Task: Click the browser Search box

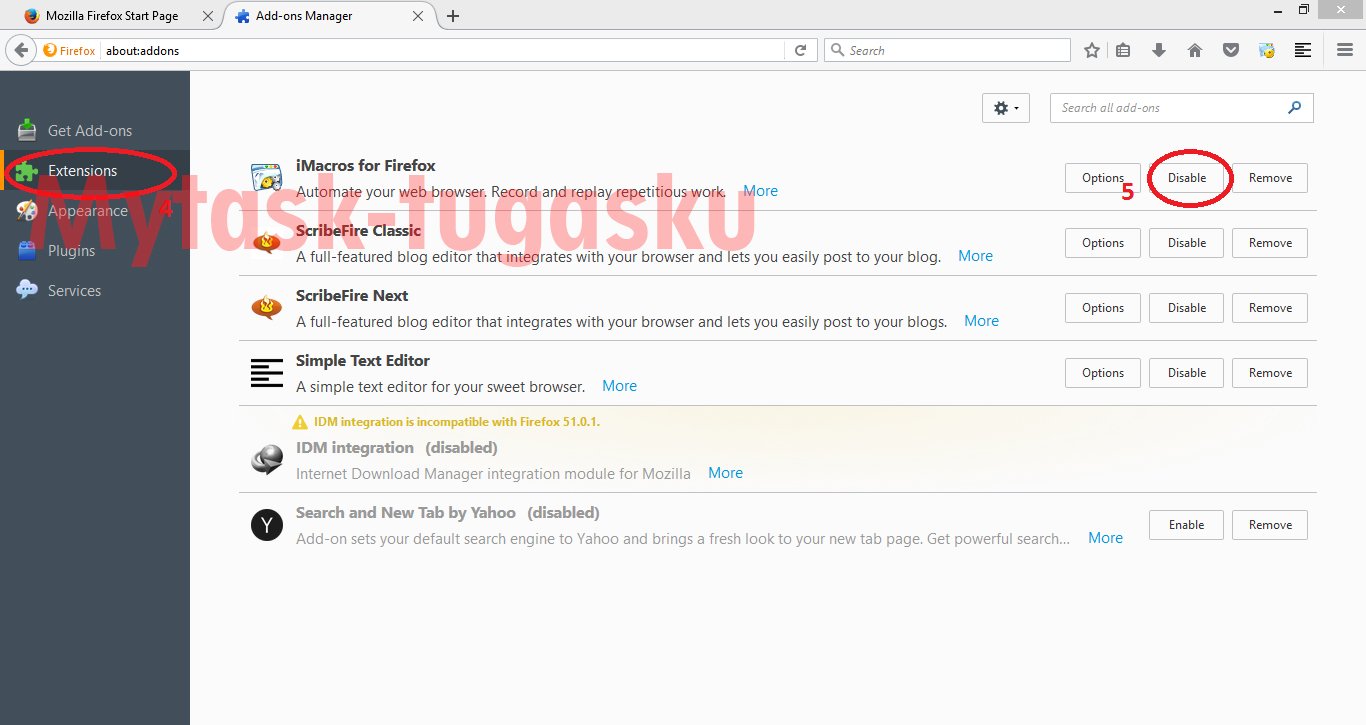Action: pos(947,50)
